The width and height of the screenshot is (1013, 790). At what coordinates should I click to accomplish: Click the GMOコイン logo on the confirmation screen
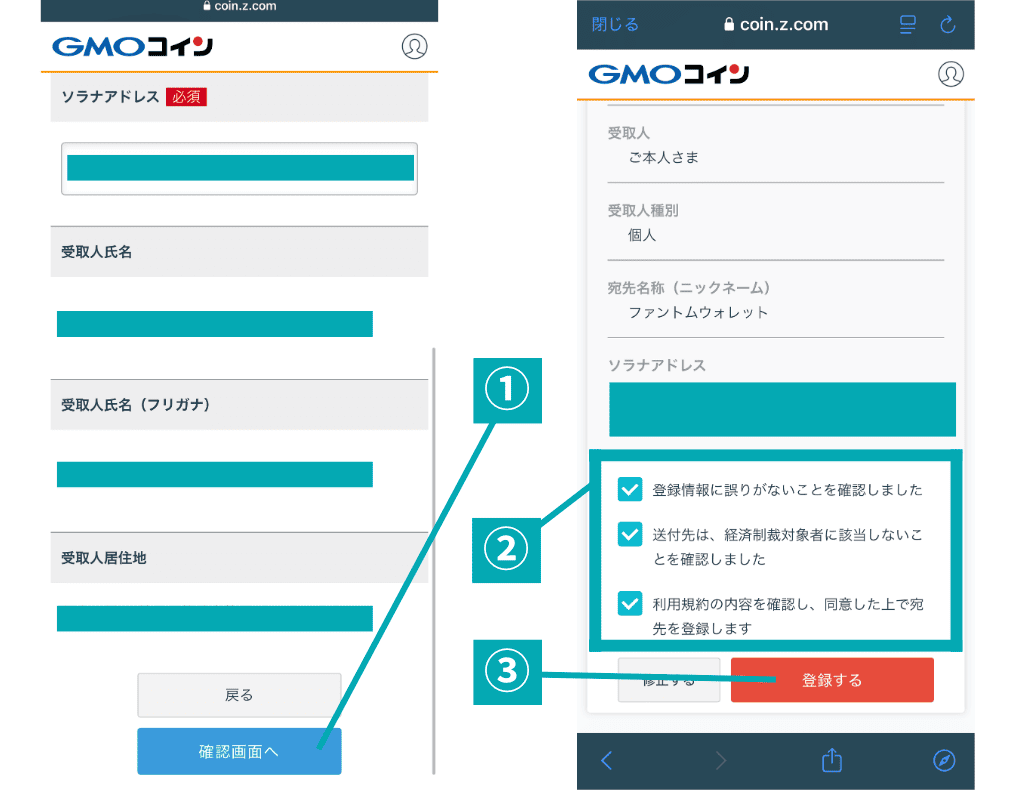[x=669, y=74]
